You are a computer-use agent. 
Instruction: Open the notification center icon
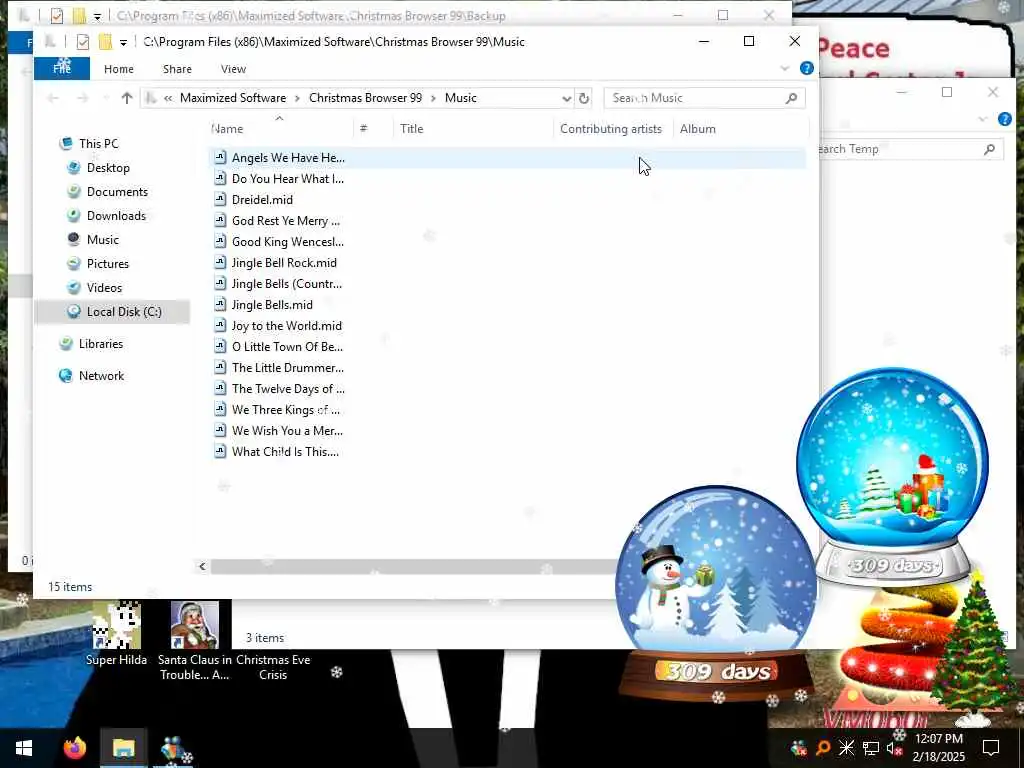coord(991,748)
